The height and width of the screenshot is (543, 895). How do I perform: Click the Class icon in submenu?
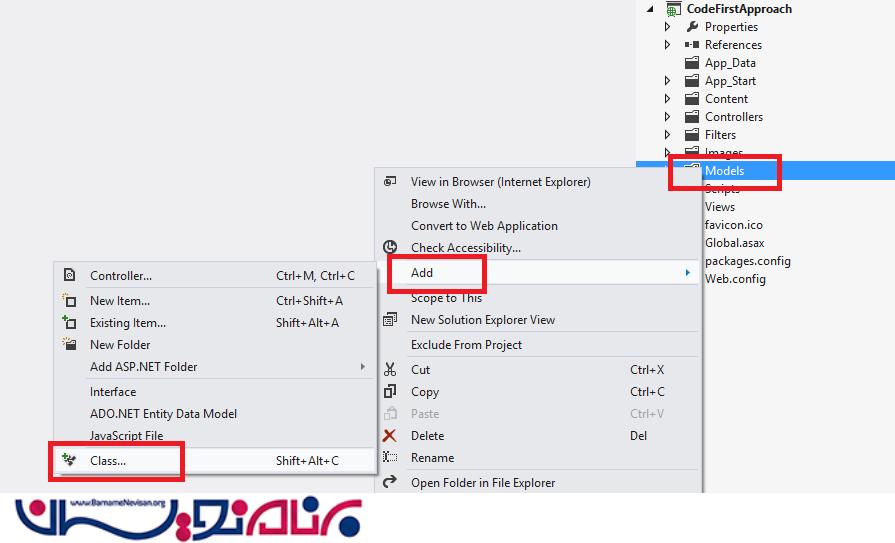69,460
